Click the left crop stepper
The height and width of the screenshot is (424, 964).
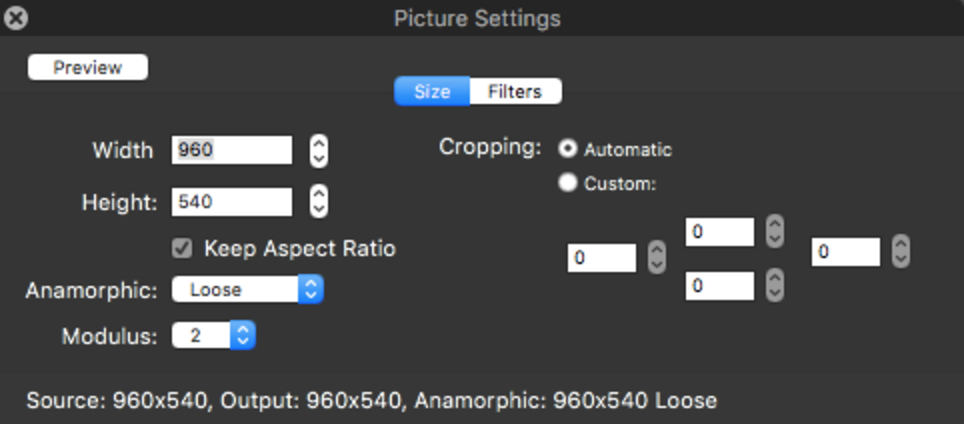tap(656, 257)
